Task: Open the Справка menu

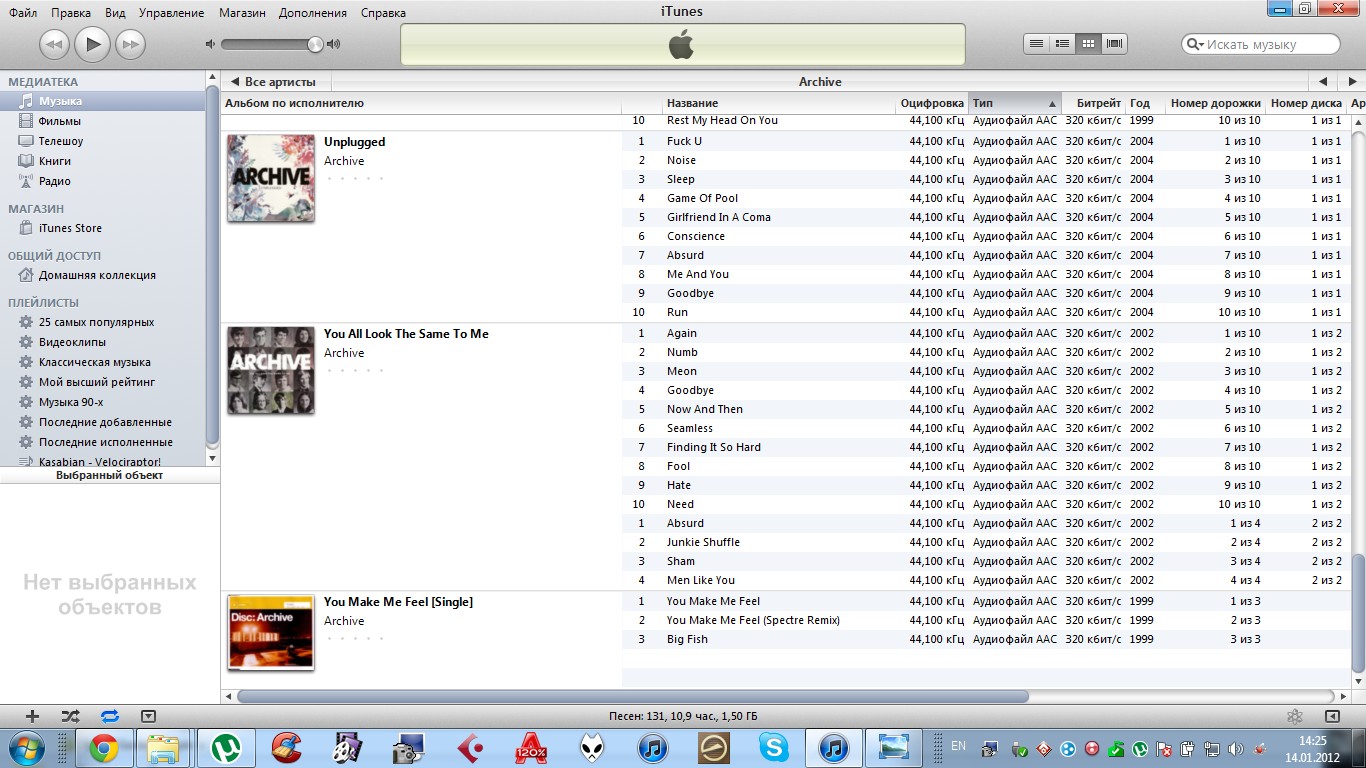Action: pyautogui.click(x=381, y=13)
